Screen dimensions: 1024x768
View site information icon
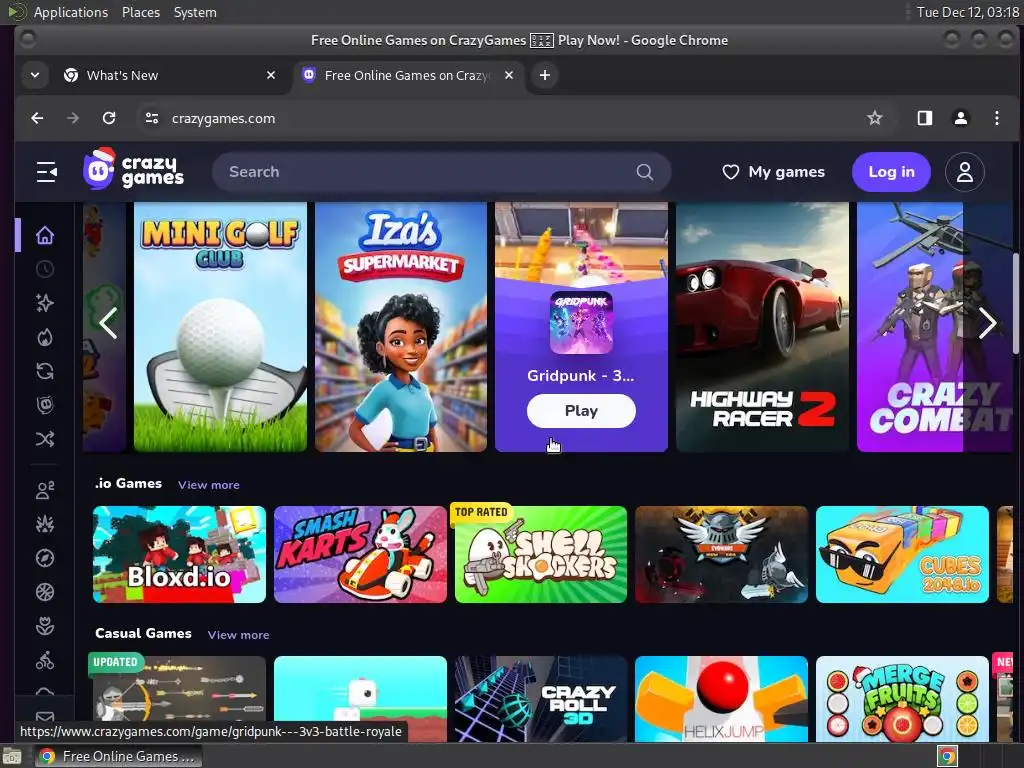click(x=152, y=118)
